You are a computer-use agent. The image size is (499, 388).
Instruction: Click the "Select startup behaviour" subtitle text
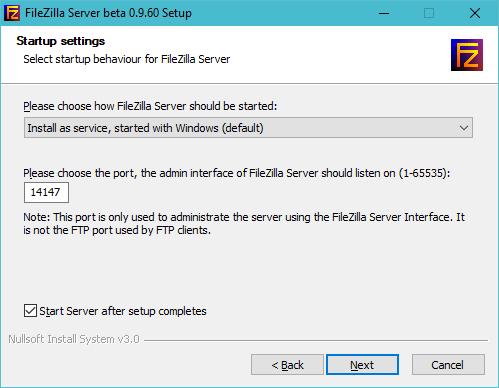pyautogui.click(x=127, y=59)
